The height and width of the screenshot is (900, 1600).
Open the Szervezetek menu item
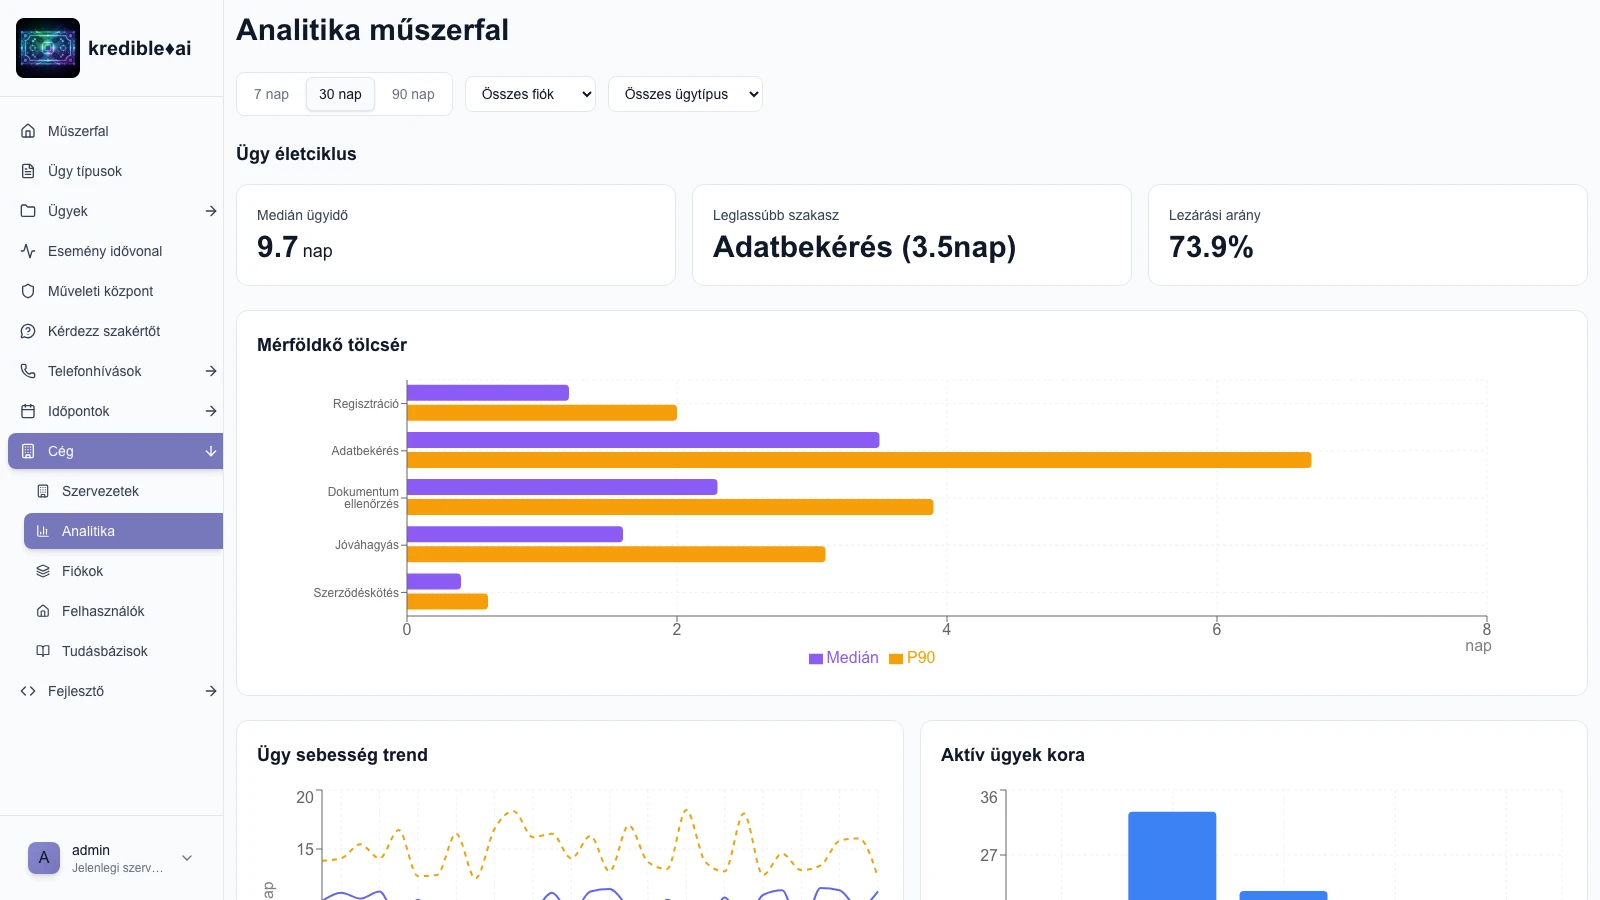[x=100, y=491]
